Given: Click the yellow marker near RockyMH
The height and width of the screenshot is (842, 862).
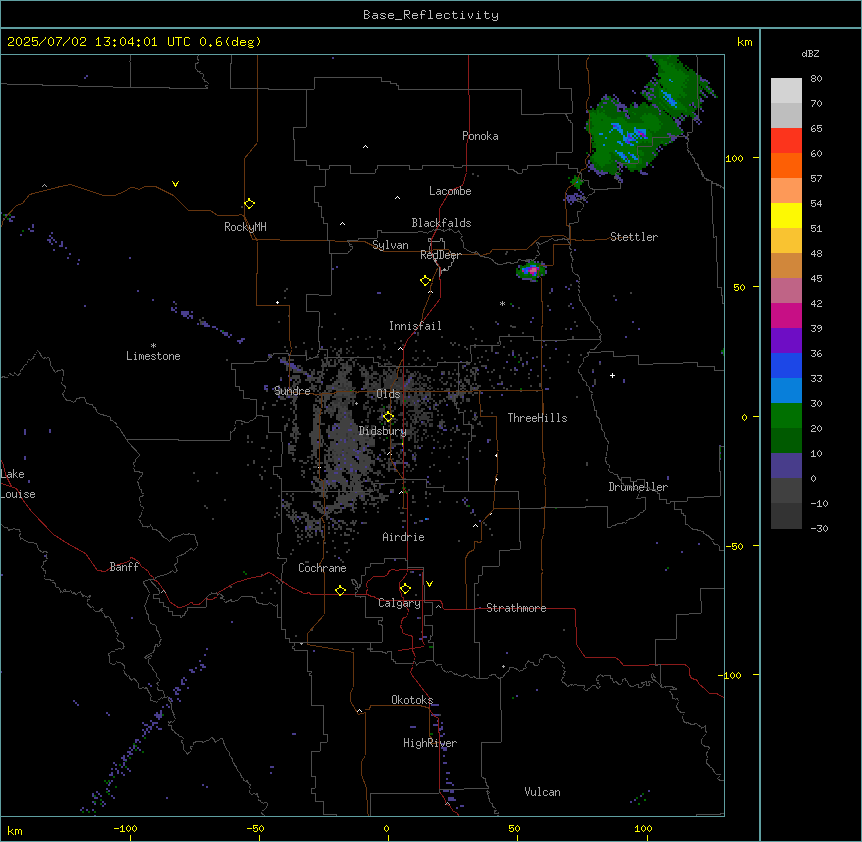Looking at the screenshot, I should [249, 204].
